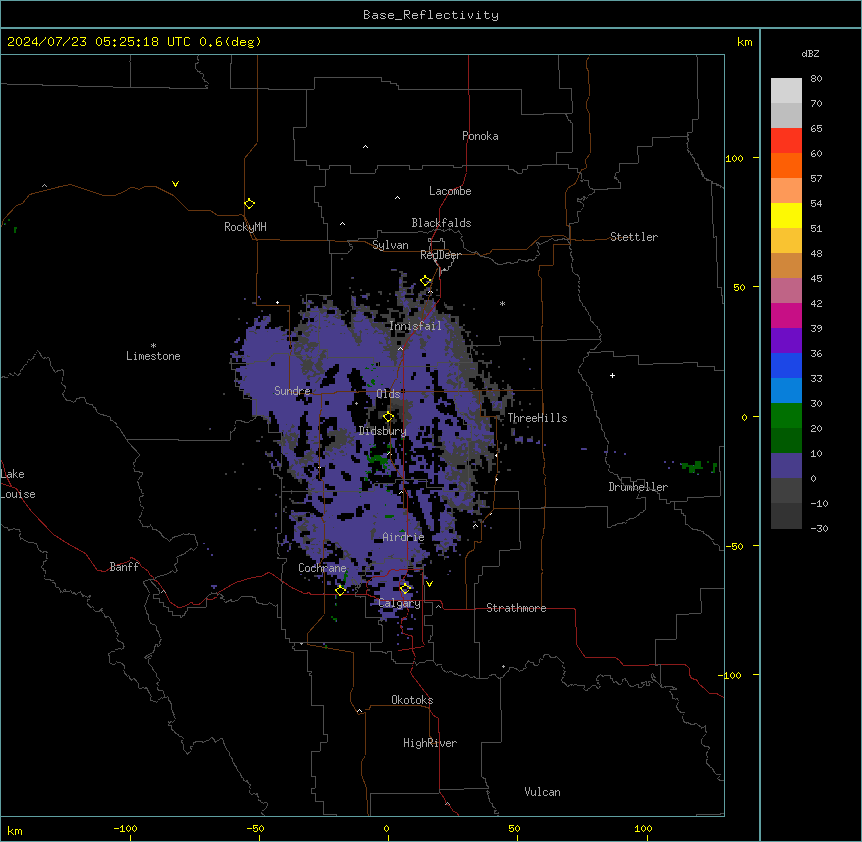The width and height of the screenshot is (862, 842).
Task: Select the RedDeer city label
Action: (440, 255)
